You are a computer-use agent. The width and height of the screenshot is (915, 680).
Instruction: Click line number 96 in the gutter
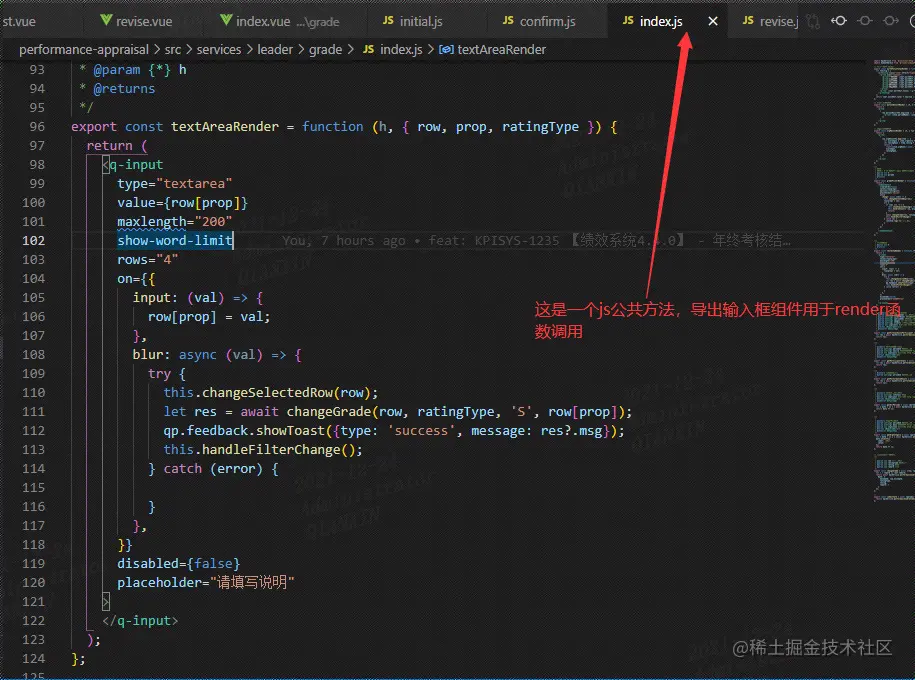click(x=37, y=127)
